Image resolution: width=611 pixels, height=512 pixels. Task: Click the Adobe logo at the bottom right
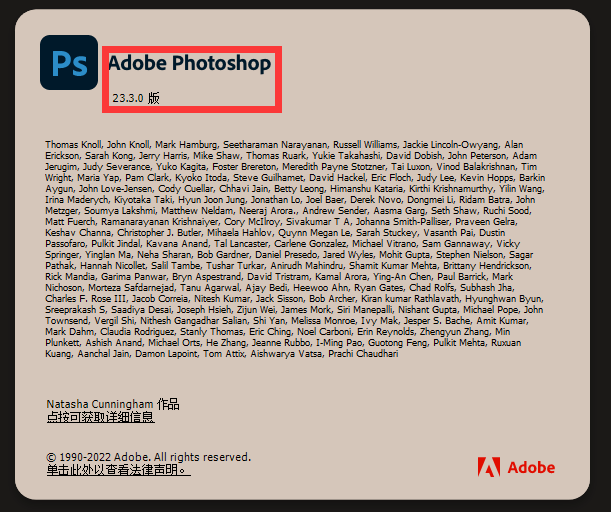click(516, 467)
